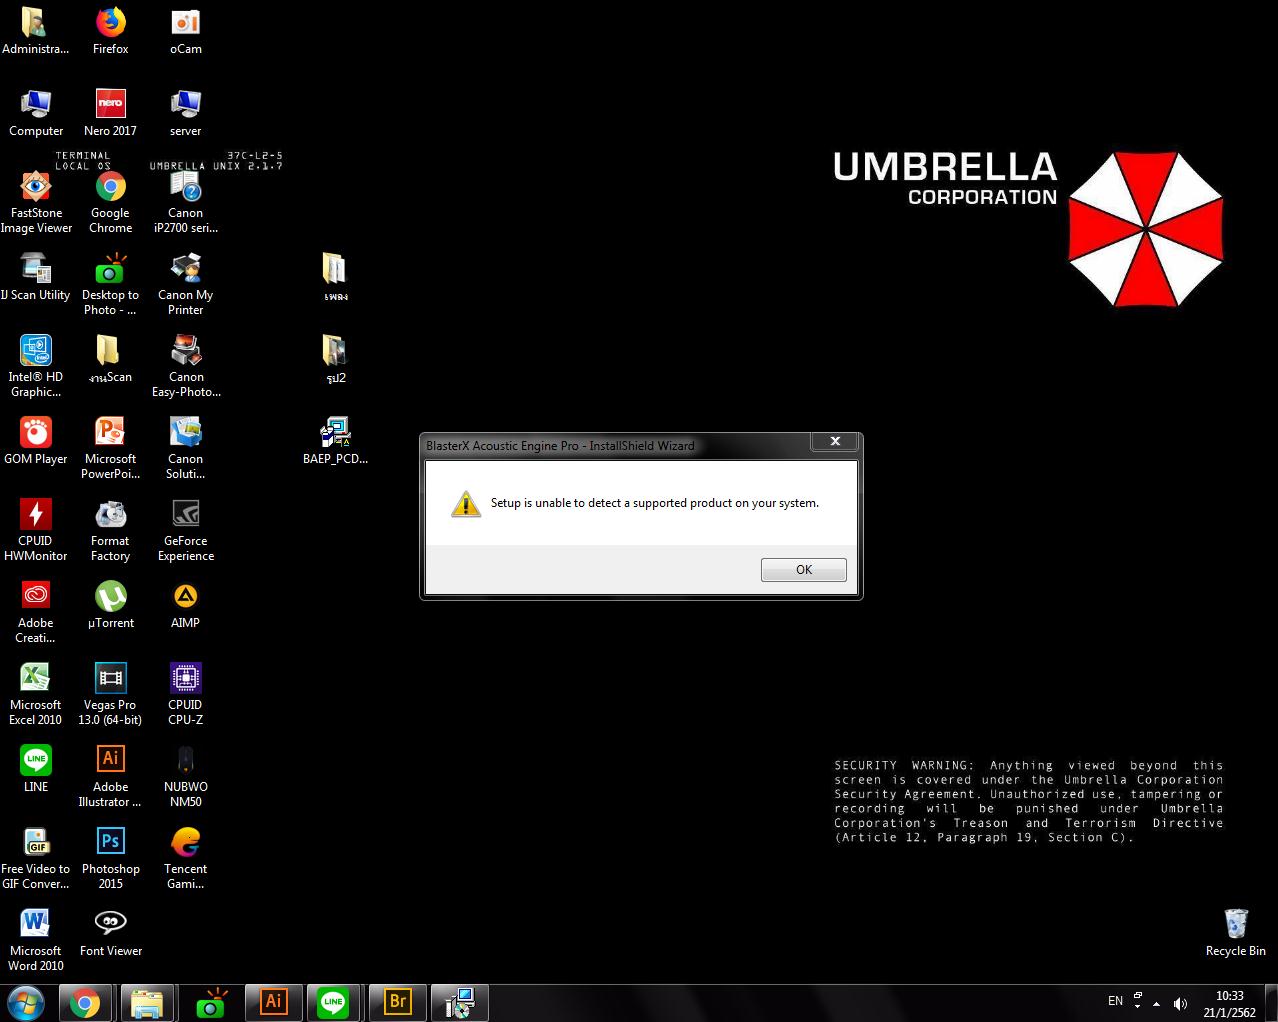Open Illustrator from the taskbar
Image resolution: width=1278 pixels, height=1022 pixels.
pyautogui.click(x=273, y=1003)
